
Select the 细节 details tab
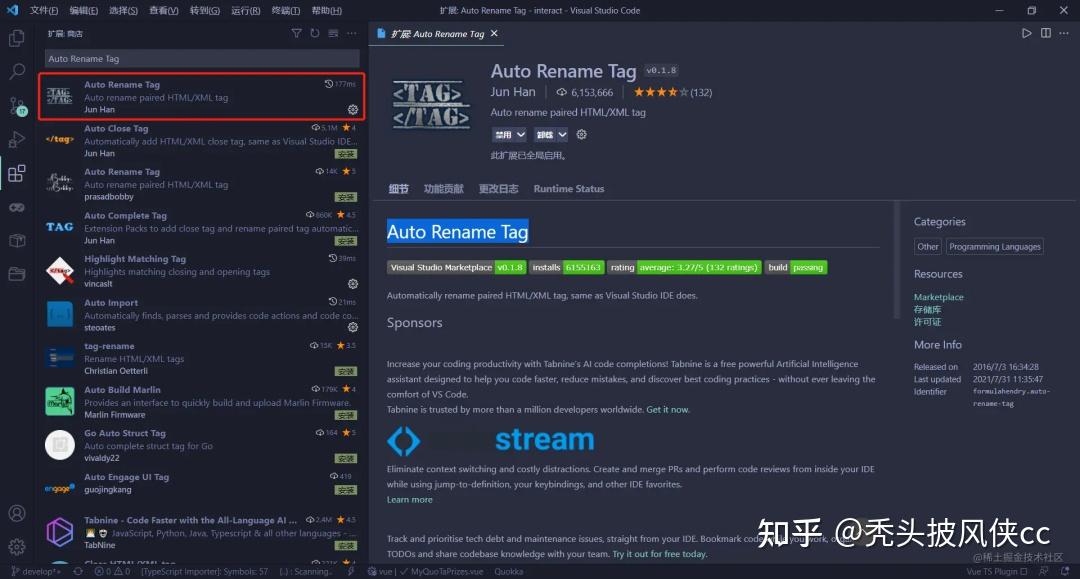pos(398,189)
